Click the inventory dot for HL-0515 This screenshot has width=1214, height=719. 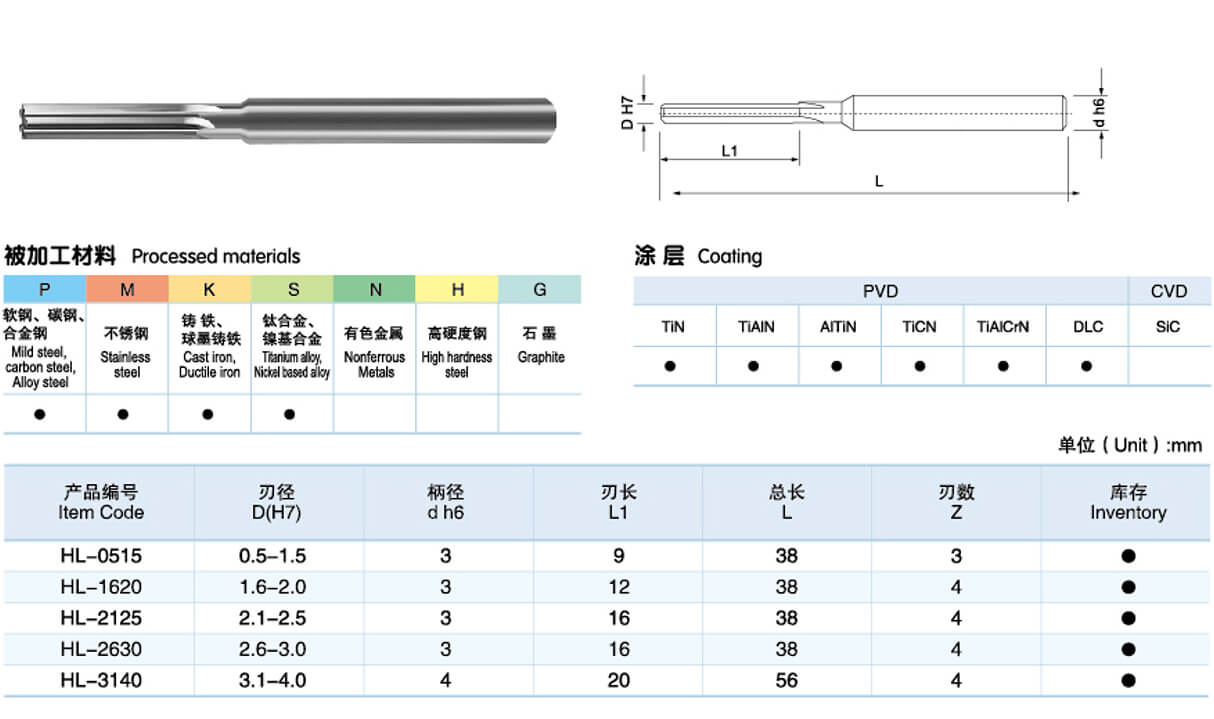click(1128, 556)
